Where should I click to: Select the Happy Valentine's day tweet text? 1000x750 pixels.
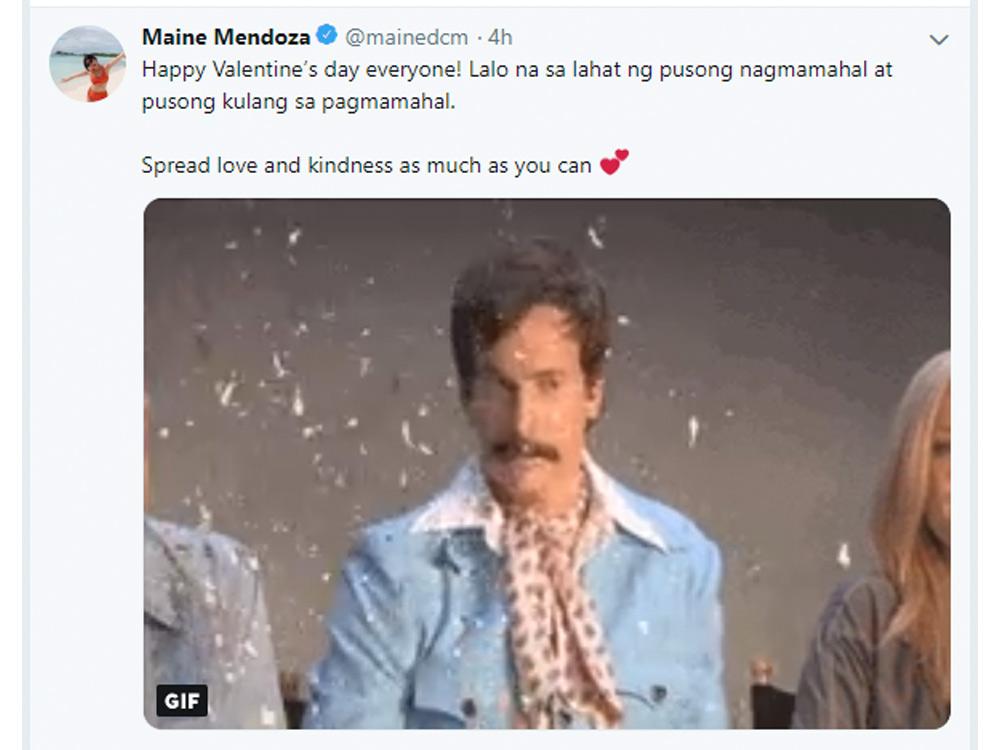click(x=450, y=71)
